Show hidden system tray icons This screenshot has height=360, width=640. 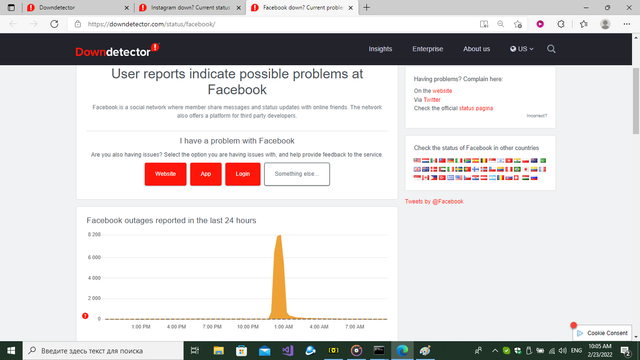point(495,351)
